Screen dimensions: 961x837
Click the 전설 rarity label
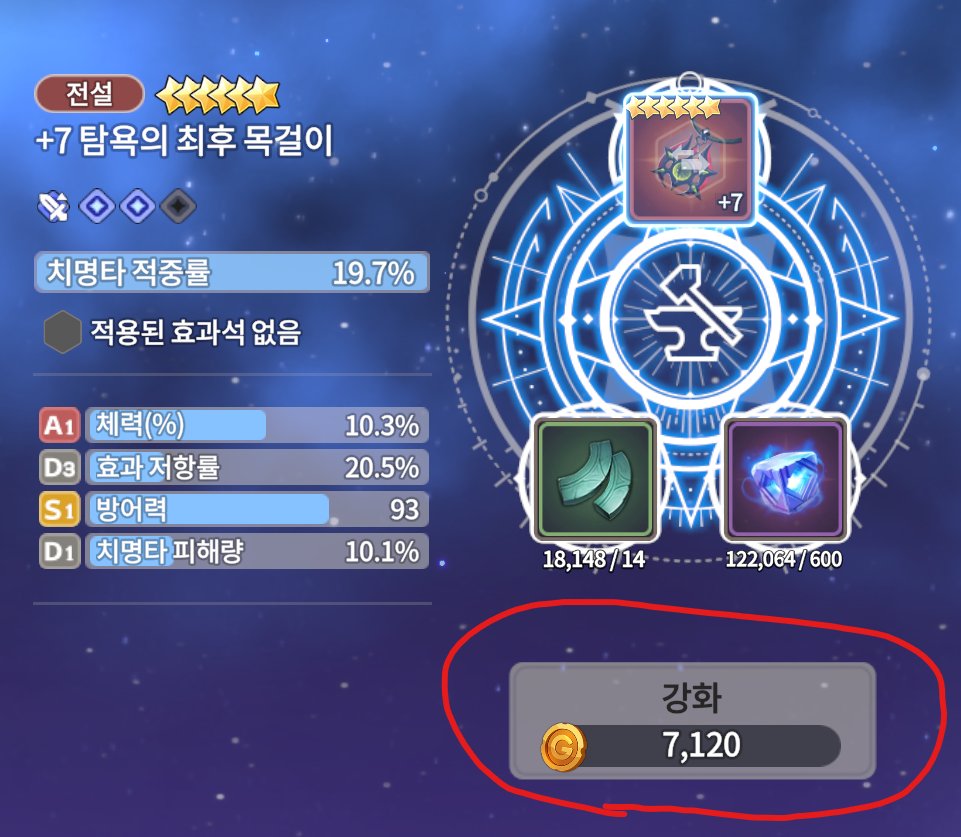[x=89, y=94]
